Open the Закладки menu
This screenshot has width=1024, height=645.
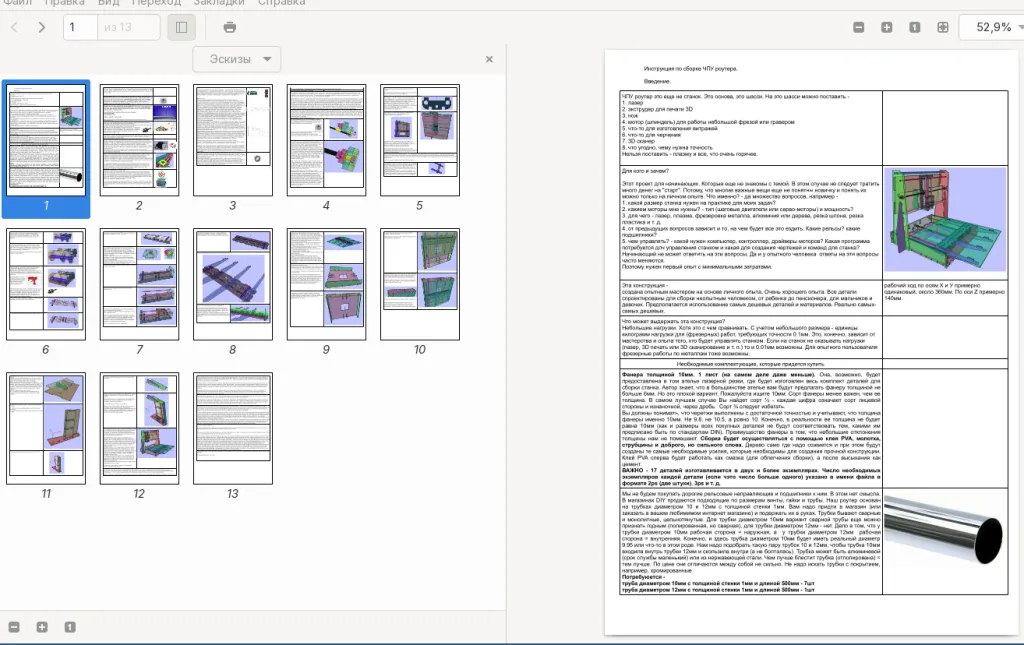tap(218, 3)
